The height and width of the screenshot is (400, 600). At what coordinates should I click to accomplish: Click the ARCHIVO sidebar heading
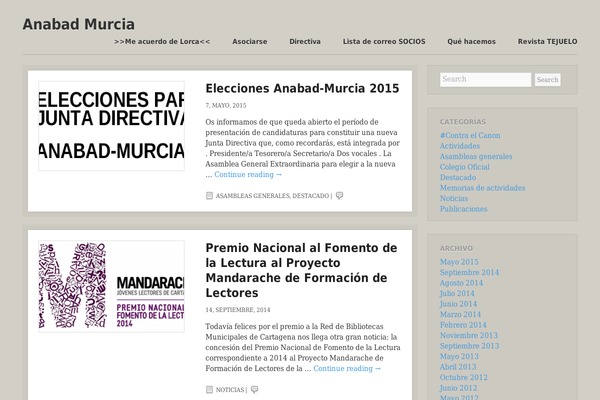coord(456,248)
